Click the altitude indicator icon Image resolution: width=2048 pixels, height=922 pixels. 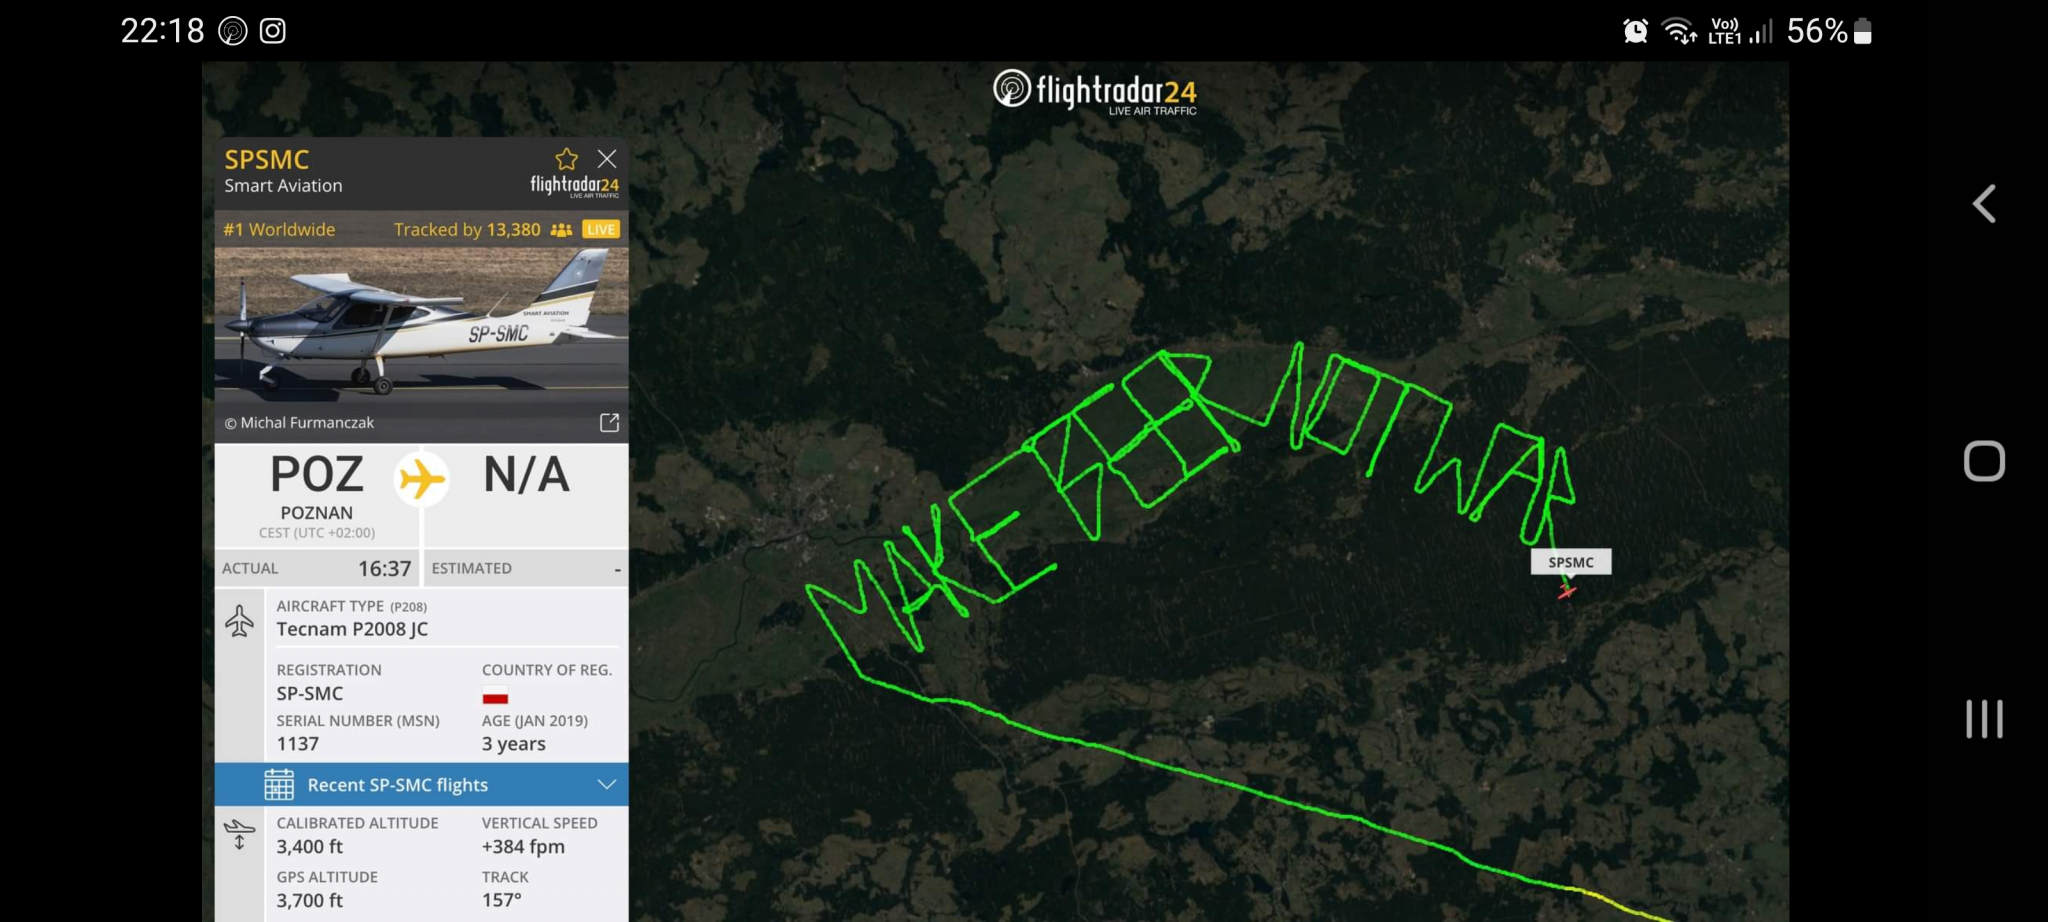point(239,834)
